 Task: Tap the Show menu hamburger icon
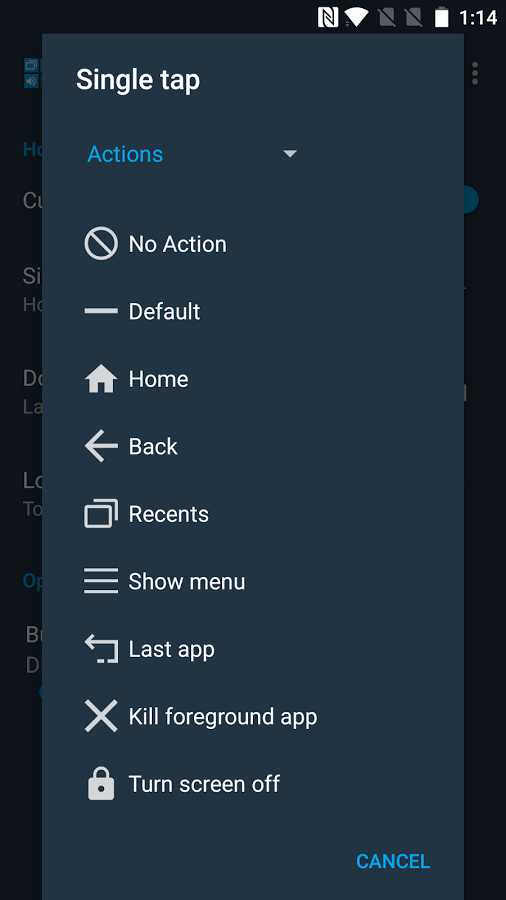(101, 581)
